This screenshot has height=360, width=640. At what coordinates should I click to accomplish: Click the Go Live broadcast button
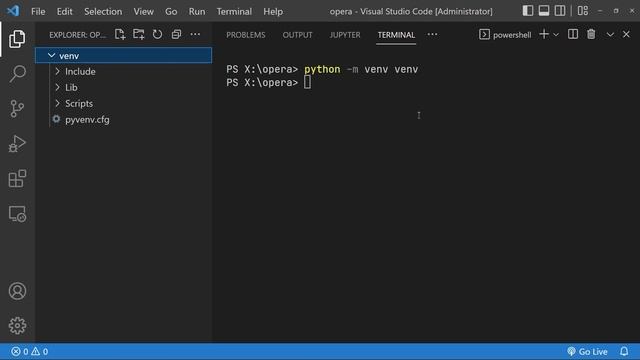[x=587, y=351]
